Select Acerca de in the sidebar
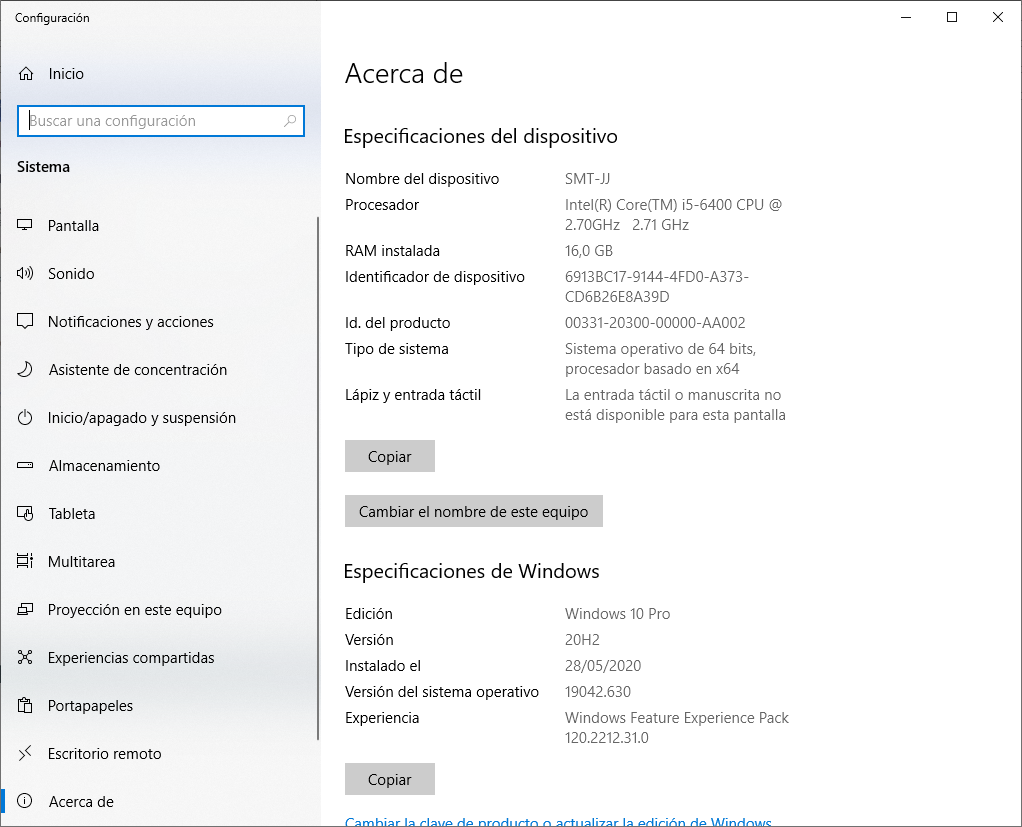The image size is (1022, 827). click(x=80, y=802)
